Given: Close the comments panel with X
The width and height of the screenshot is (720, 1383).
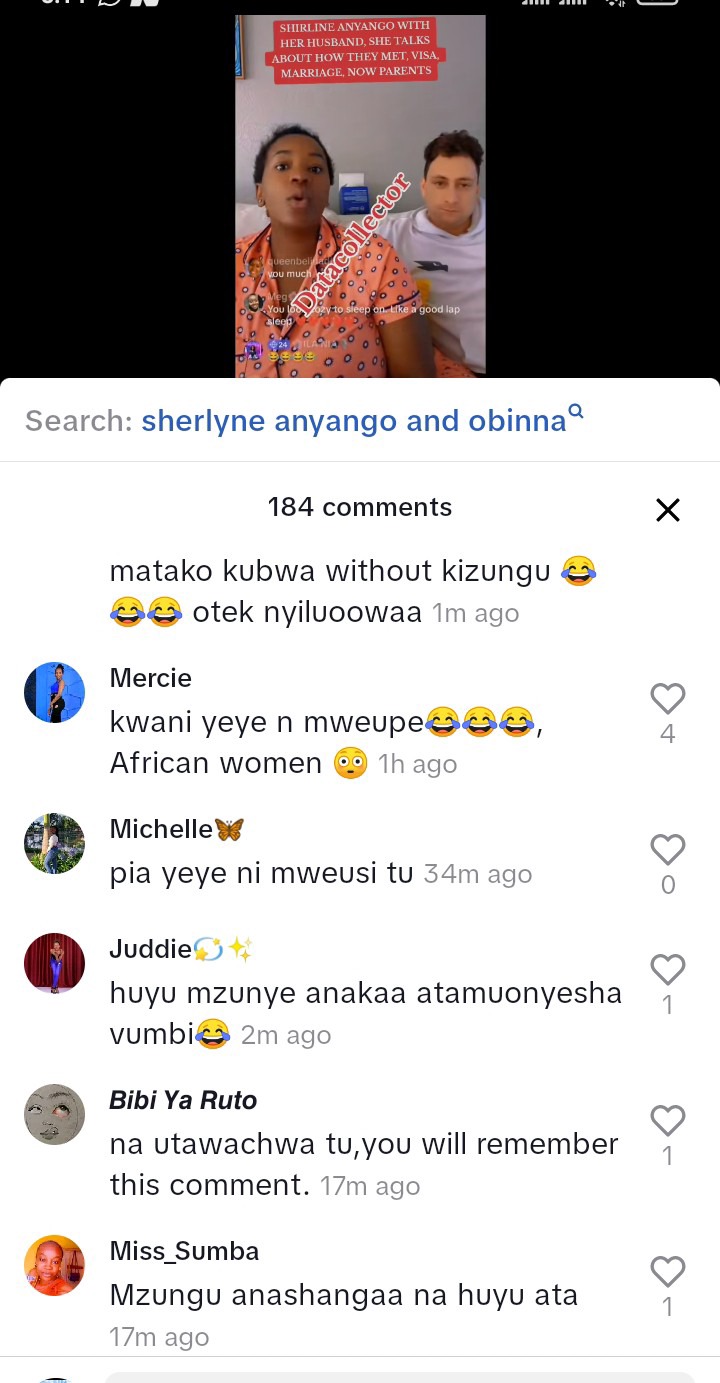Looking at the screenshot, I should point(668,510).
